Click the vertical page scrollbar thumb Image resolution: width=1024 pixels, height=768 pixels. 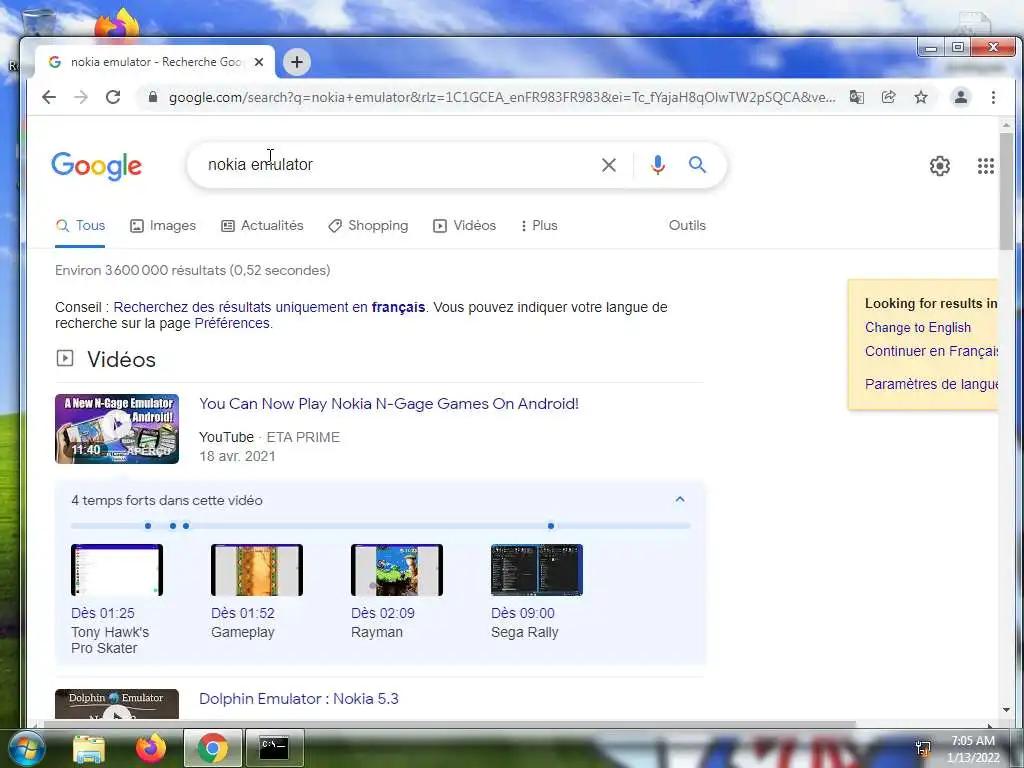tap(1006, 191)
